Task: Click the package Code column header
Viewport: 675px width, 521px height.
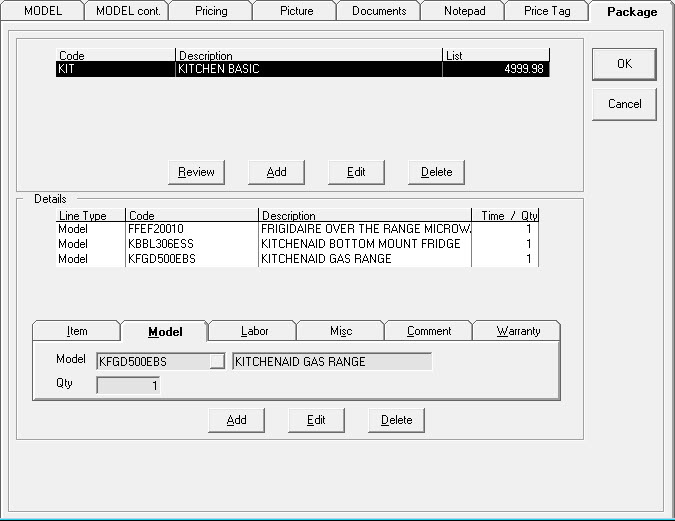Action: tap(115, 55)
